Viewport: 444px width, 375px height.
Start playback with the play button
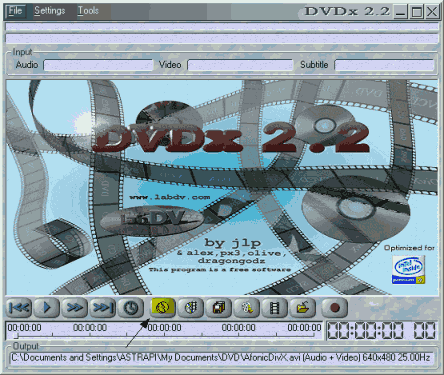[x=47, y=307]
